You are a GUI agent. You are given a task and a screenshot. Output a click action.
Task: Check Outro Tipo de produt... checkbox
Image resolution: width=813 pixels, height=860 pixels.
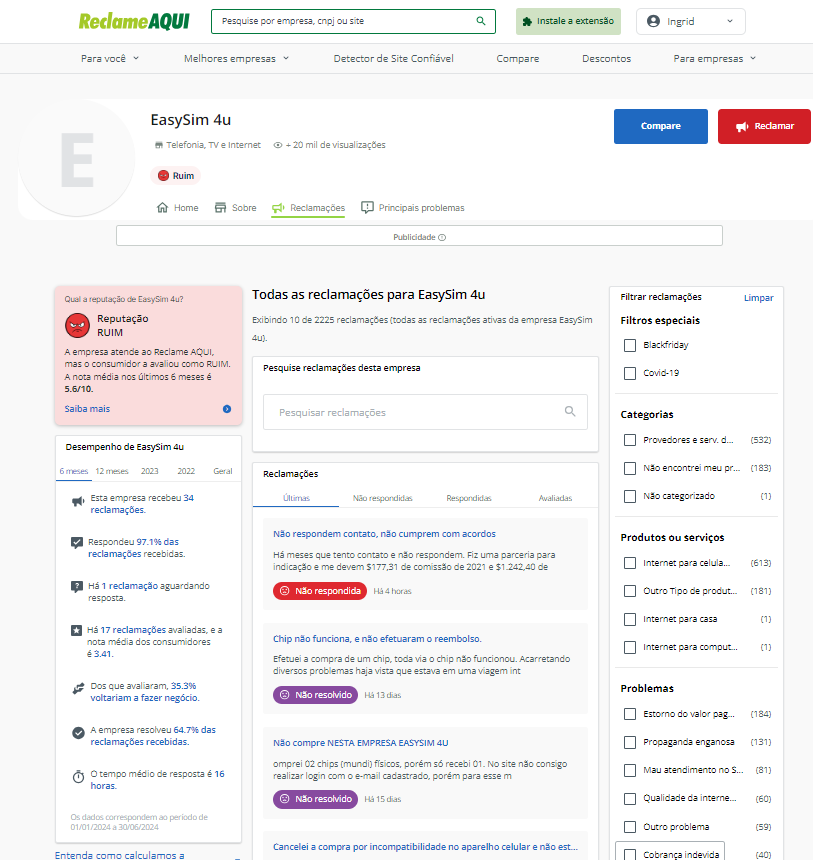click(x=630, y=591)
